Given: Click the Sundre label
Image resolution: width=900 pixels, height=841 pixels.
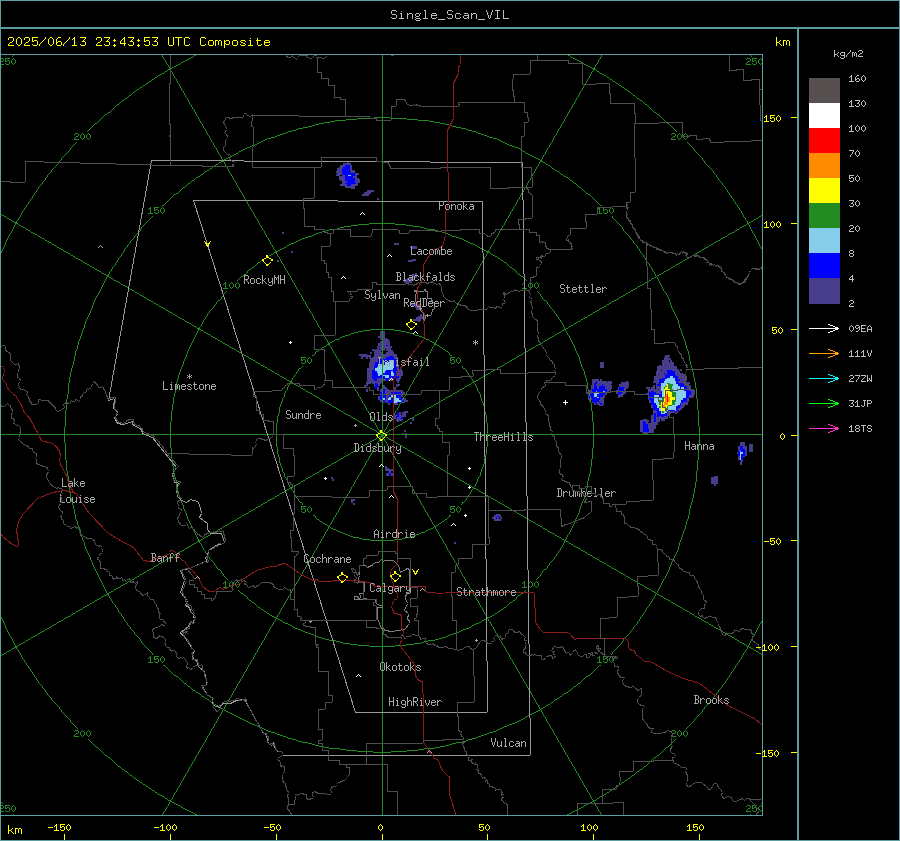Looking at the screenshot, I should 303,414.
